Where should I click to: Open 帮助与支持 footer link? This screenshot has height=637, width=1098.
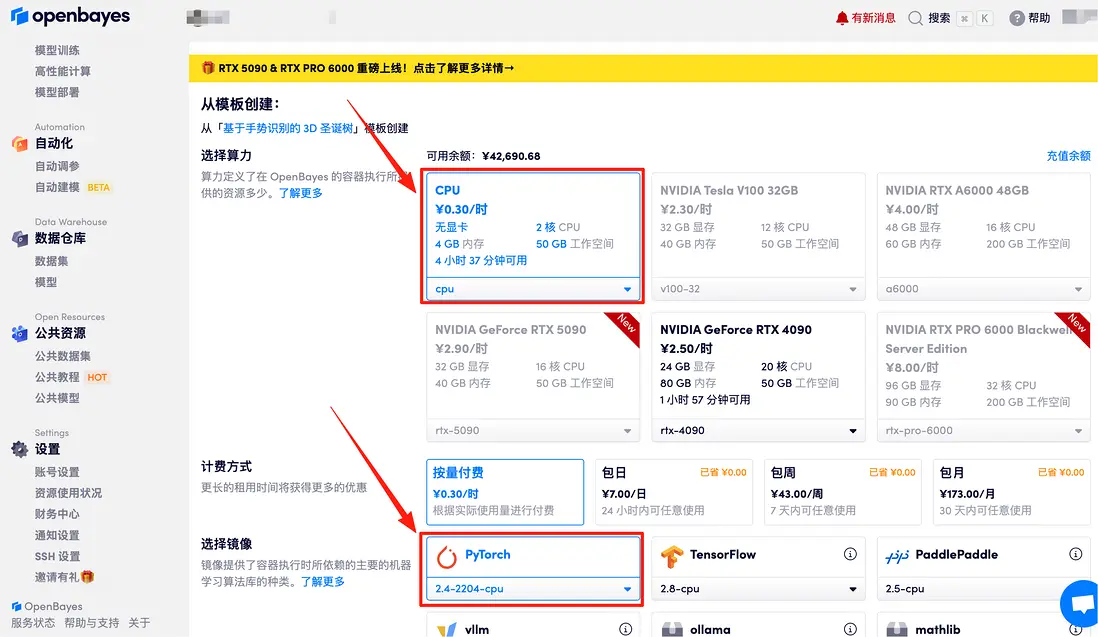(91, 622)
